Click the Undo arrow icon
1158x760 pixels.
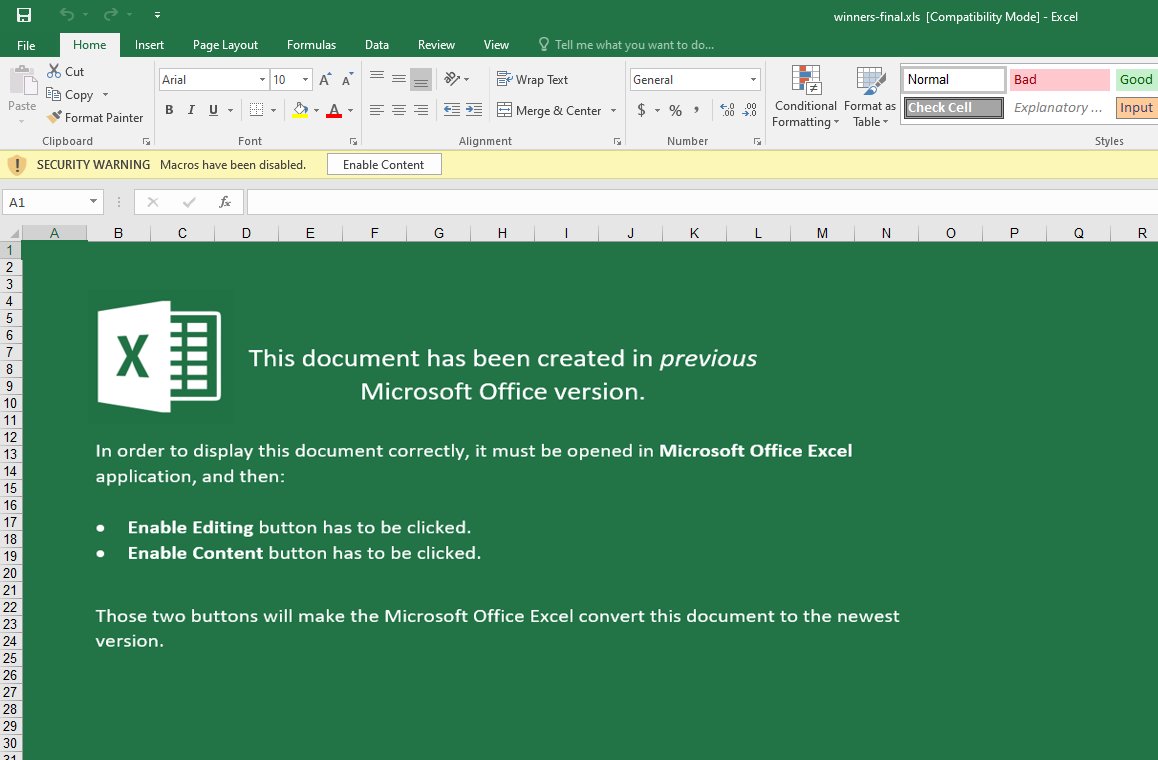(66, 15)
